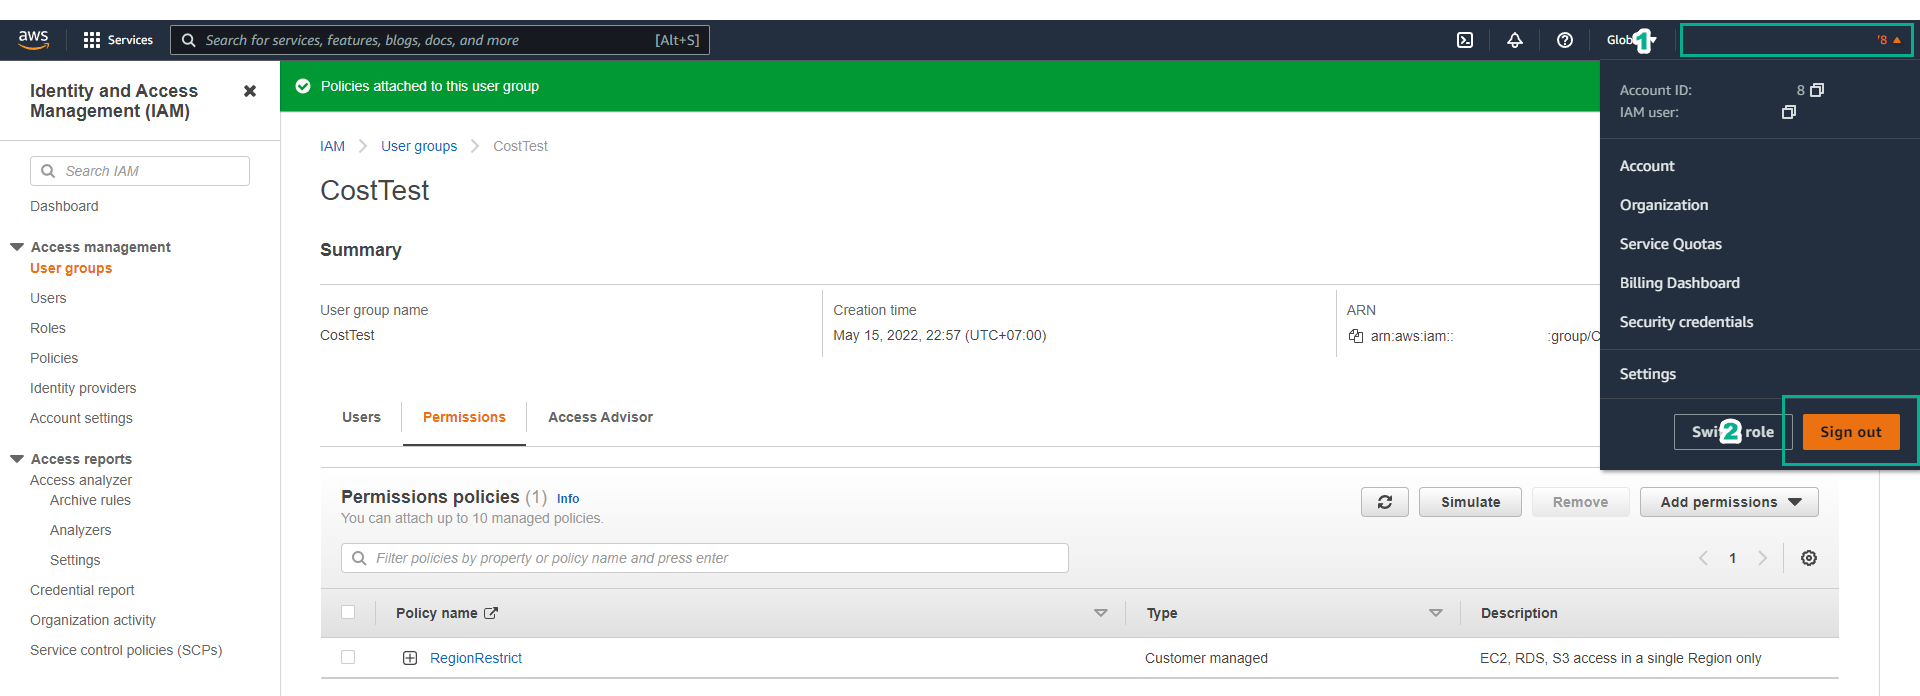Open Access analyzer in the sidebar

(81, 480)
